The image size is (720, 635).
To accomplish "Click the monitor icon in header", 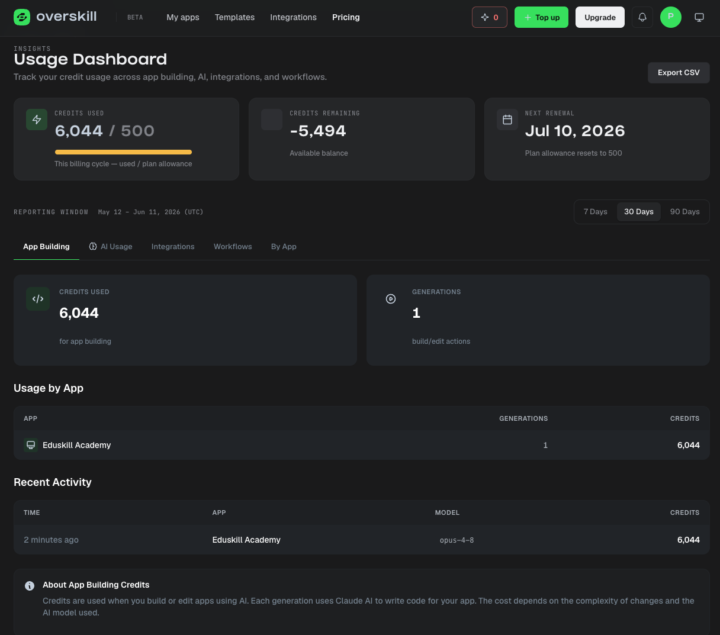I will pyautogui.click(x=699, y=17).
